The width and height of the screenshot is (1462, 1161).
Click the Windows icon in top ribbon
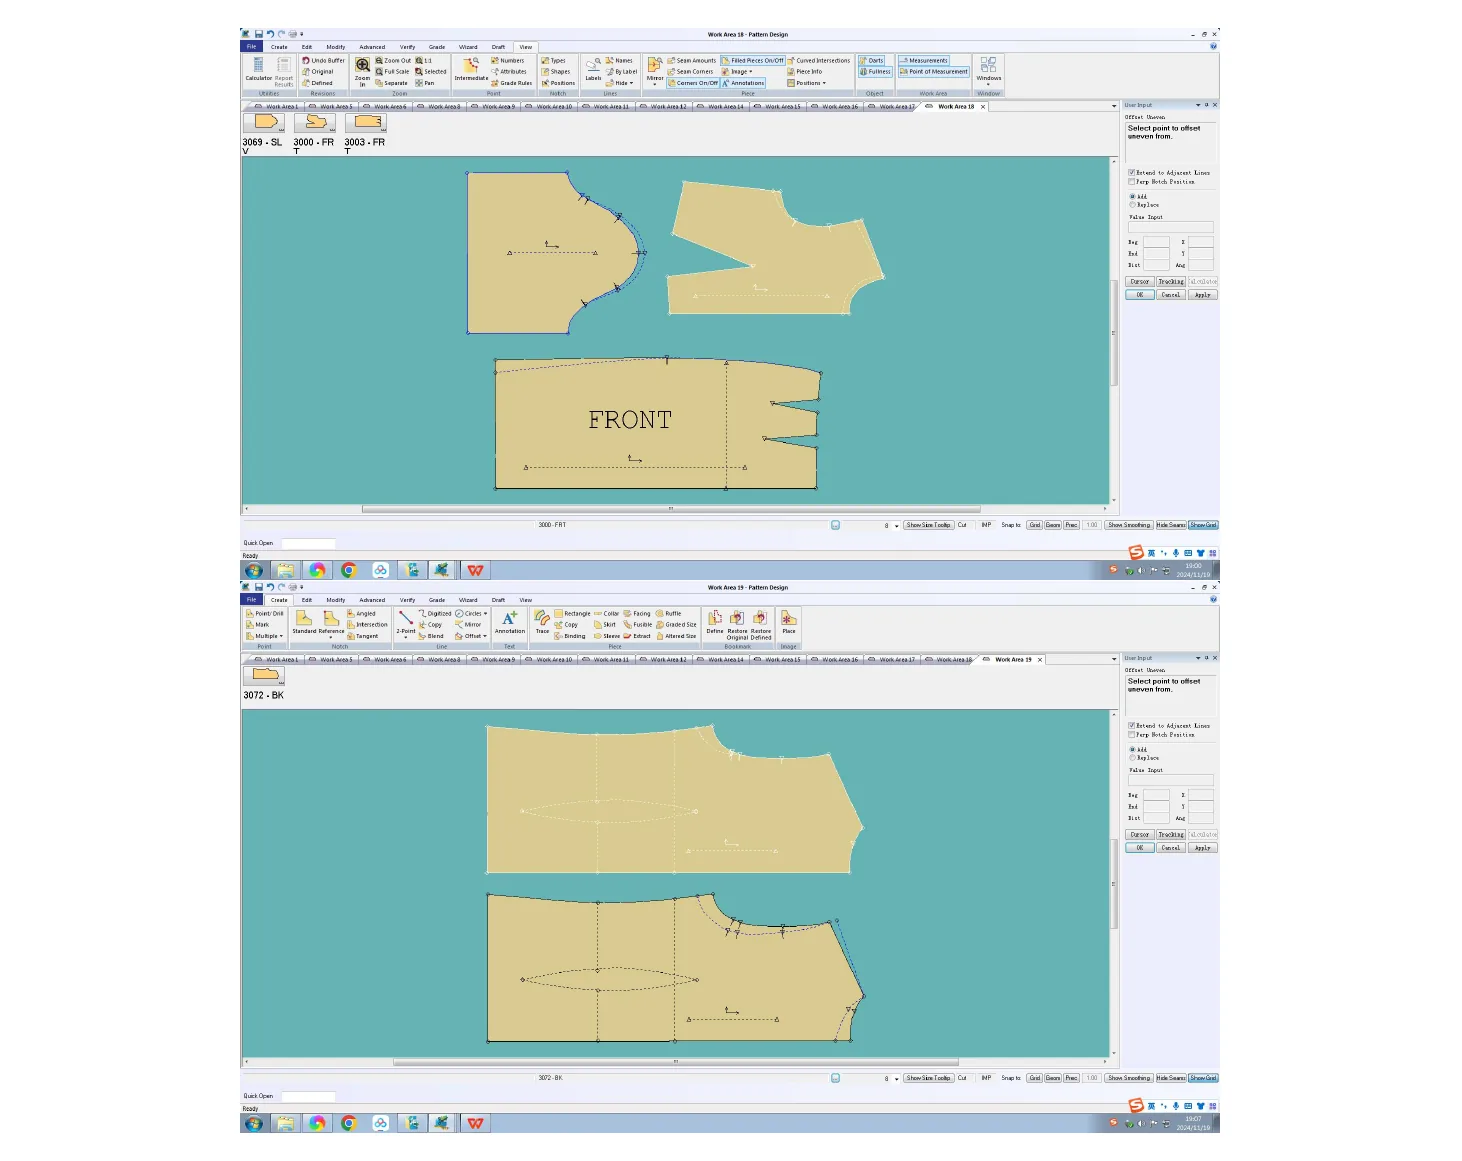pyautogui.click(x=988, y=69)
